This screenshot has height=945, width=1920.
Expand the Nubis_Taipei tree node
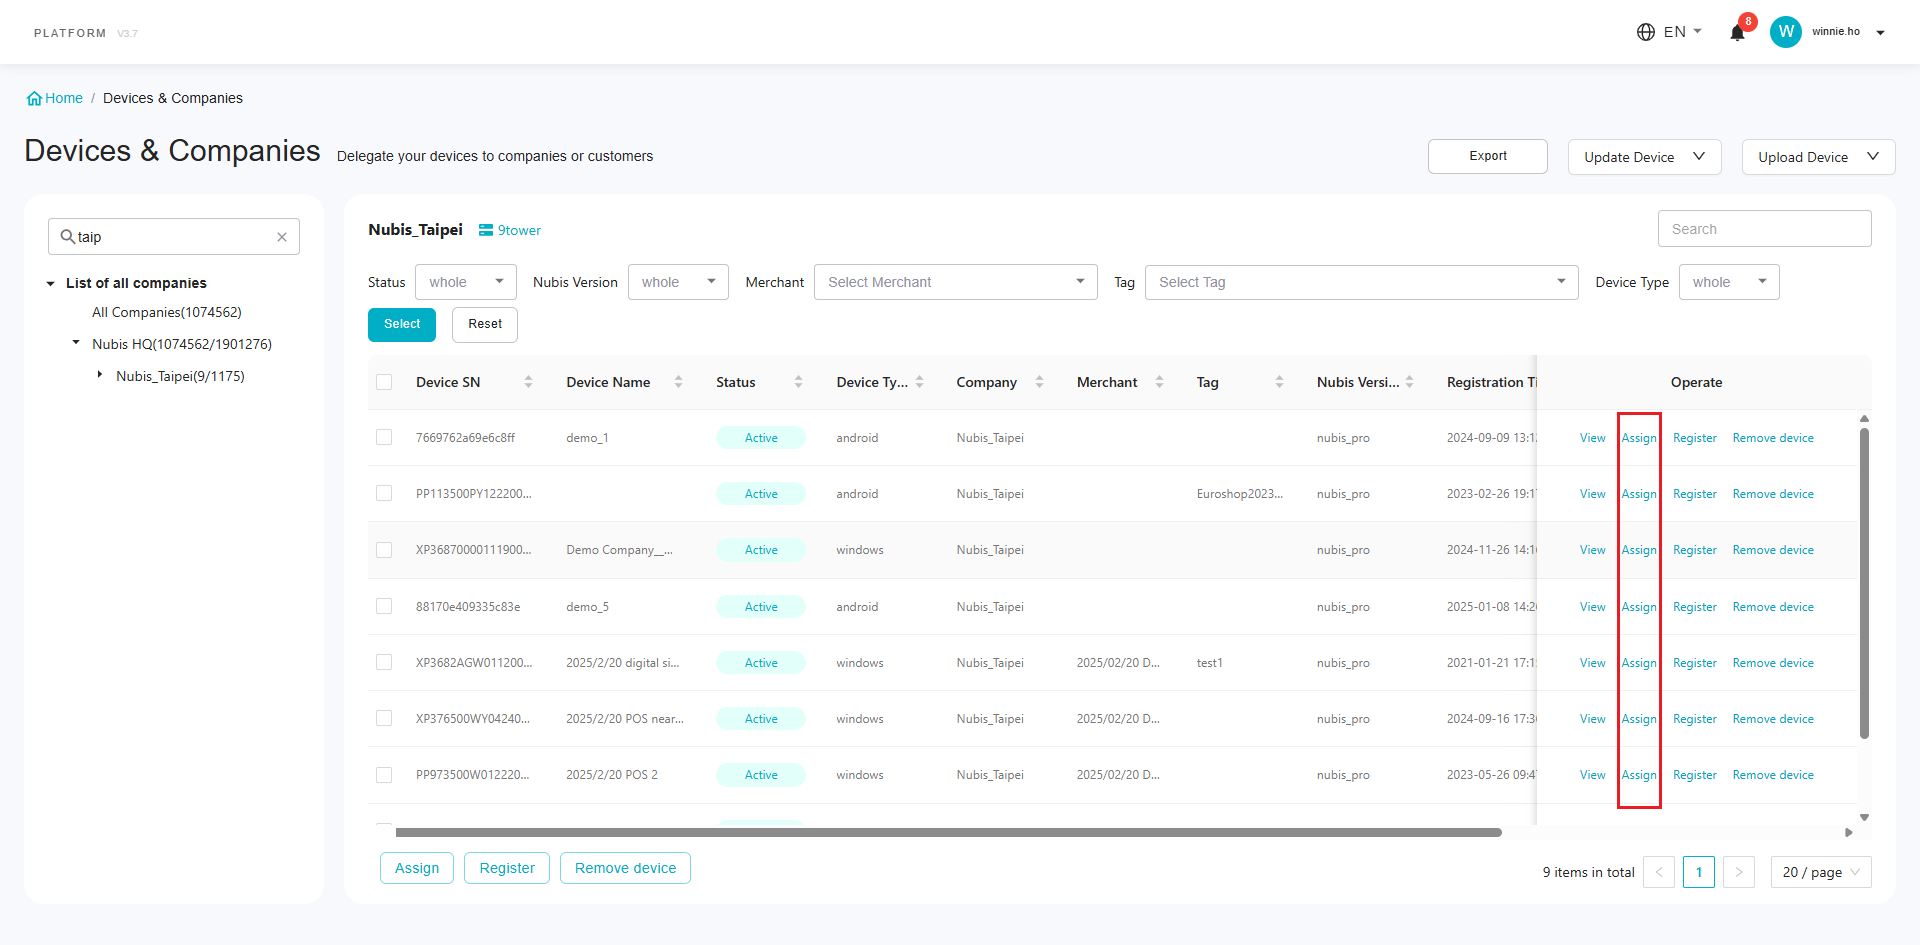coord(100,375)
